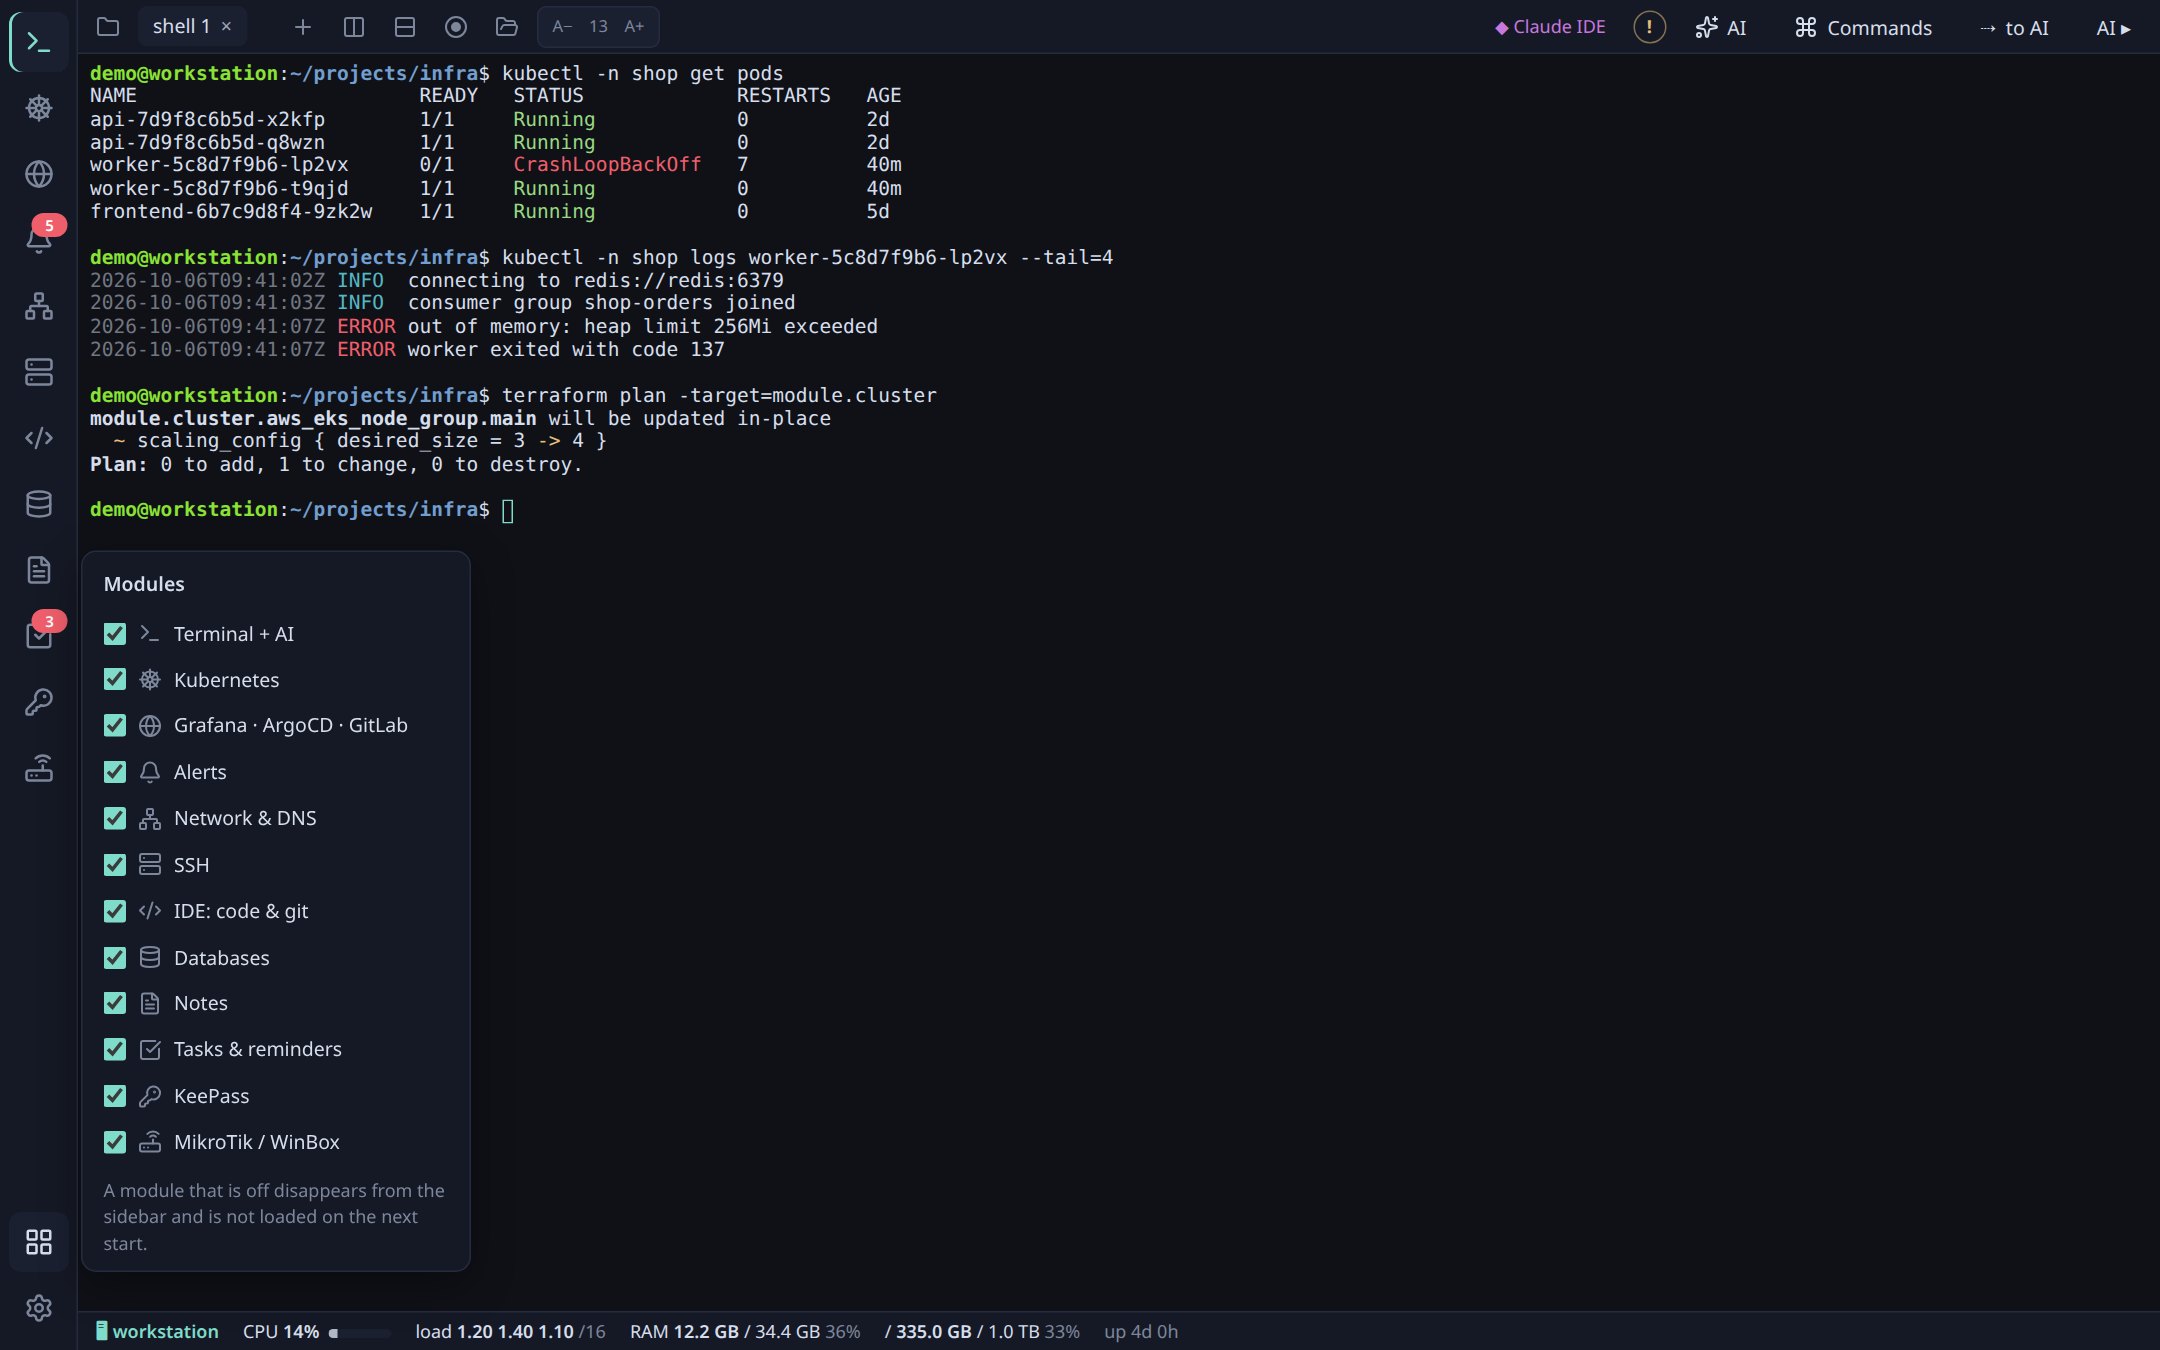This screenshot has width=2160, height=1350.
Task: Click the → to AI button
Action: tap(2014, 27)
